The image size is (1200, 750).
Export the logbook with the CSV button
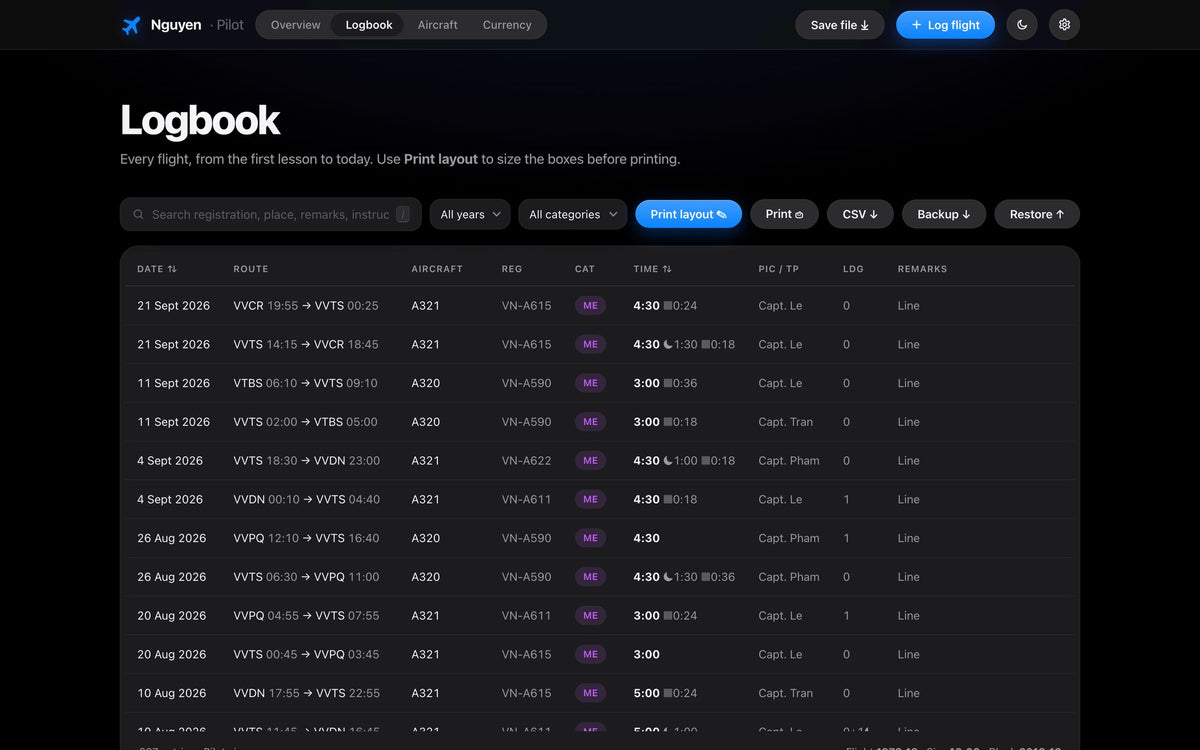(x=860, y=214)
